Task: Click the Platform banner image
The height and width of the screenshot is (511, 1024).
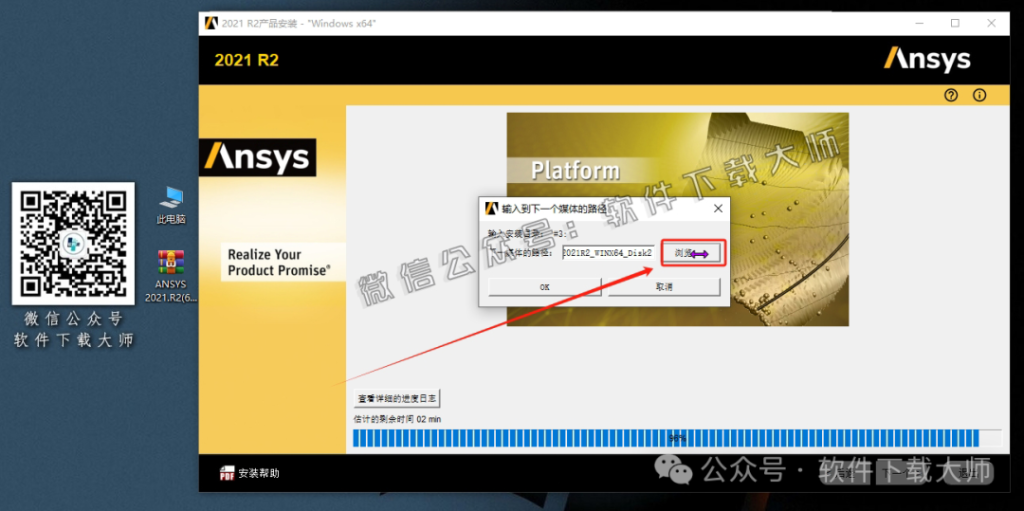Action: tap(678, 220)
